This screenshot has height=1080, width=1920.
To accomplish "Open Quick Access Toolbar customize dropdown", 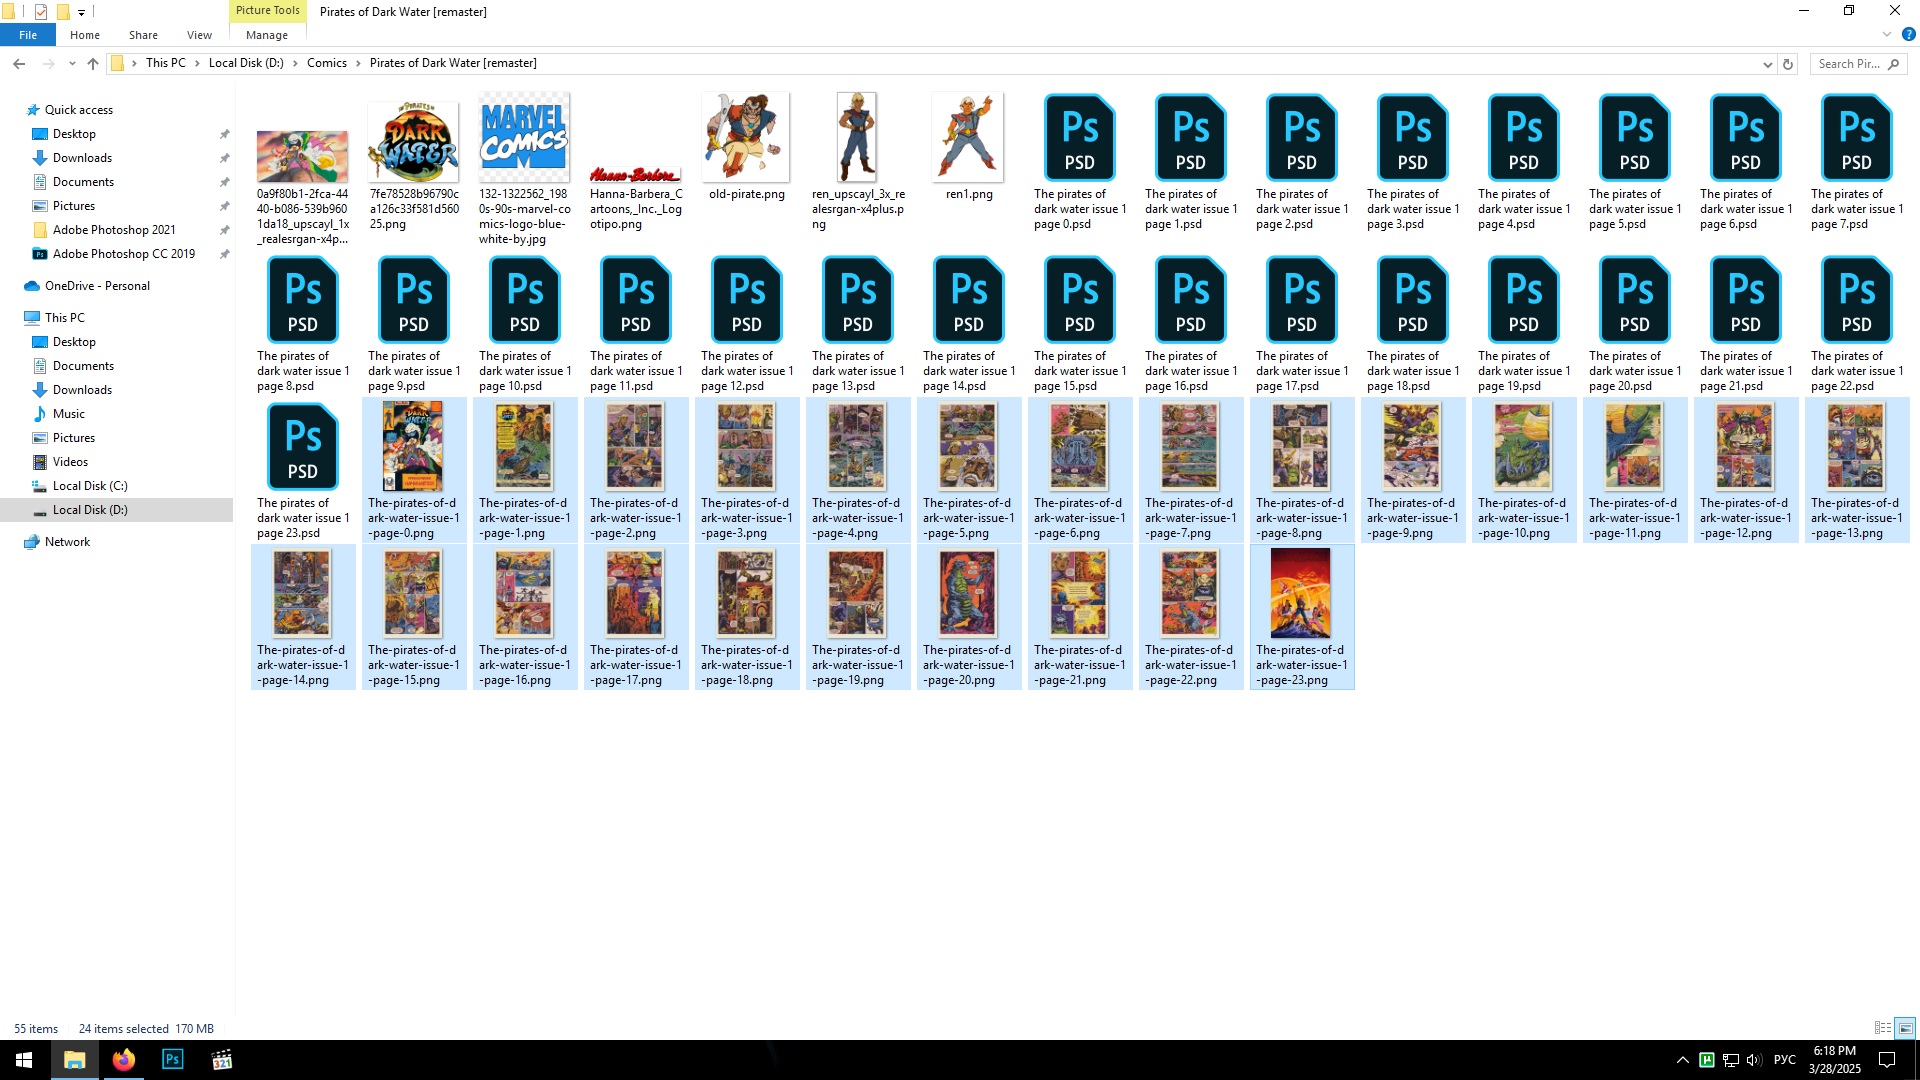I will (x=81, y=12).
